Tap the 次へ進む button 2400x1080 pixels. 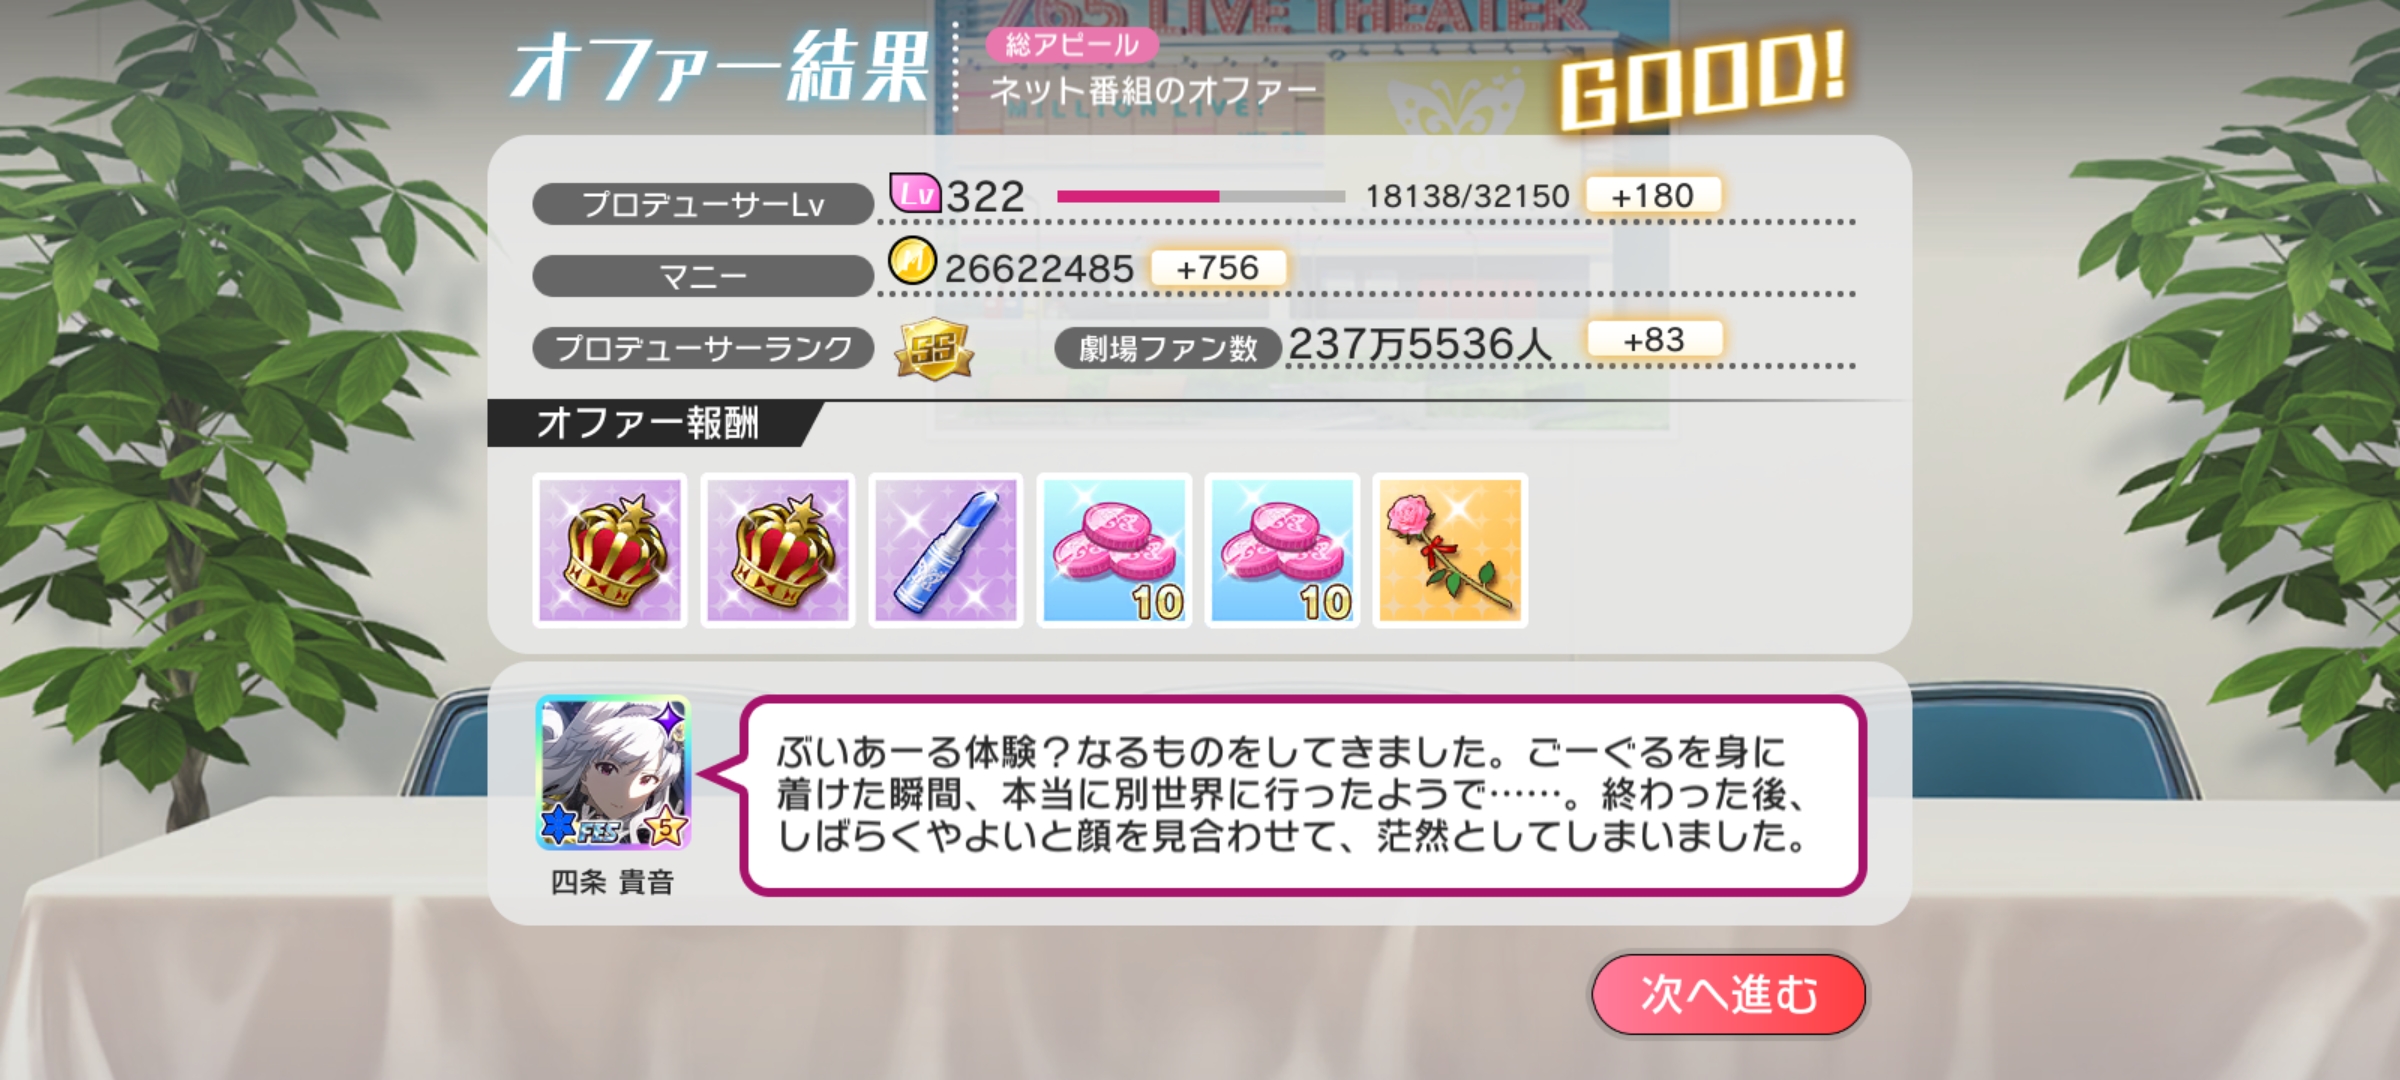pos(1728,994)
